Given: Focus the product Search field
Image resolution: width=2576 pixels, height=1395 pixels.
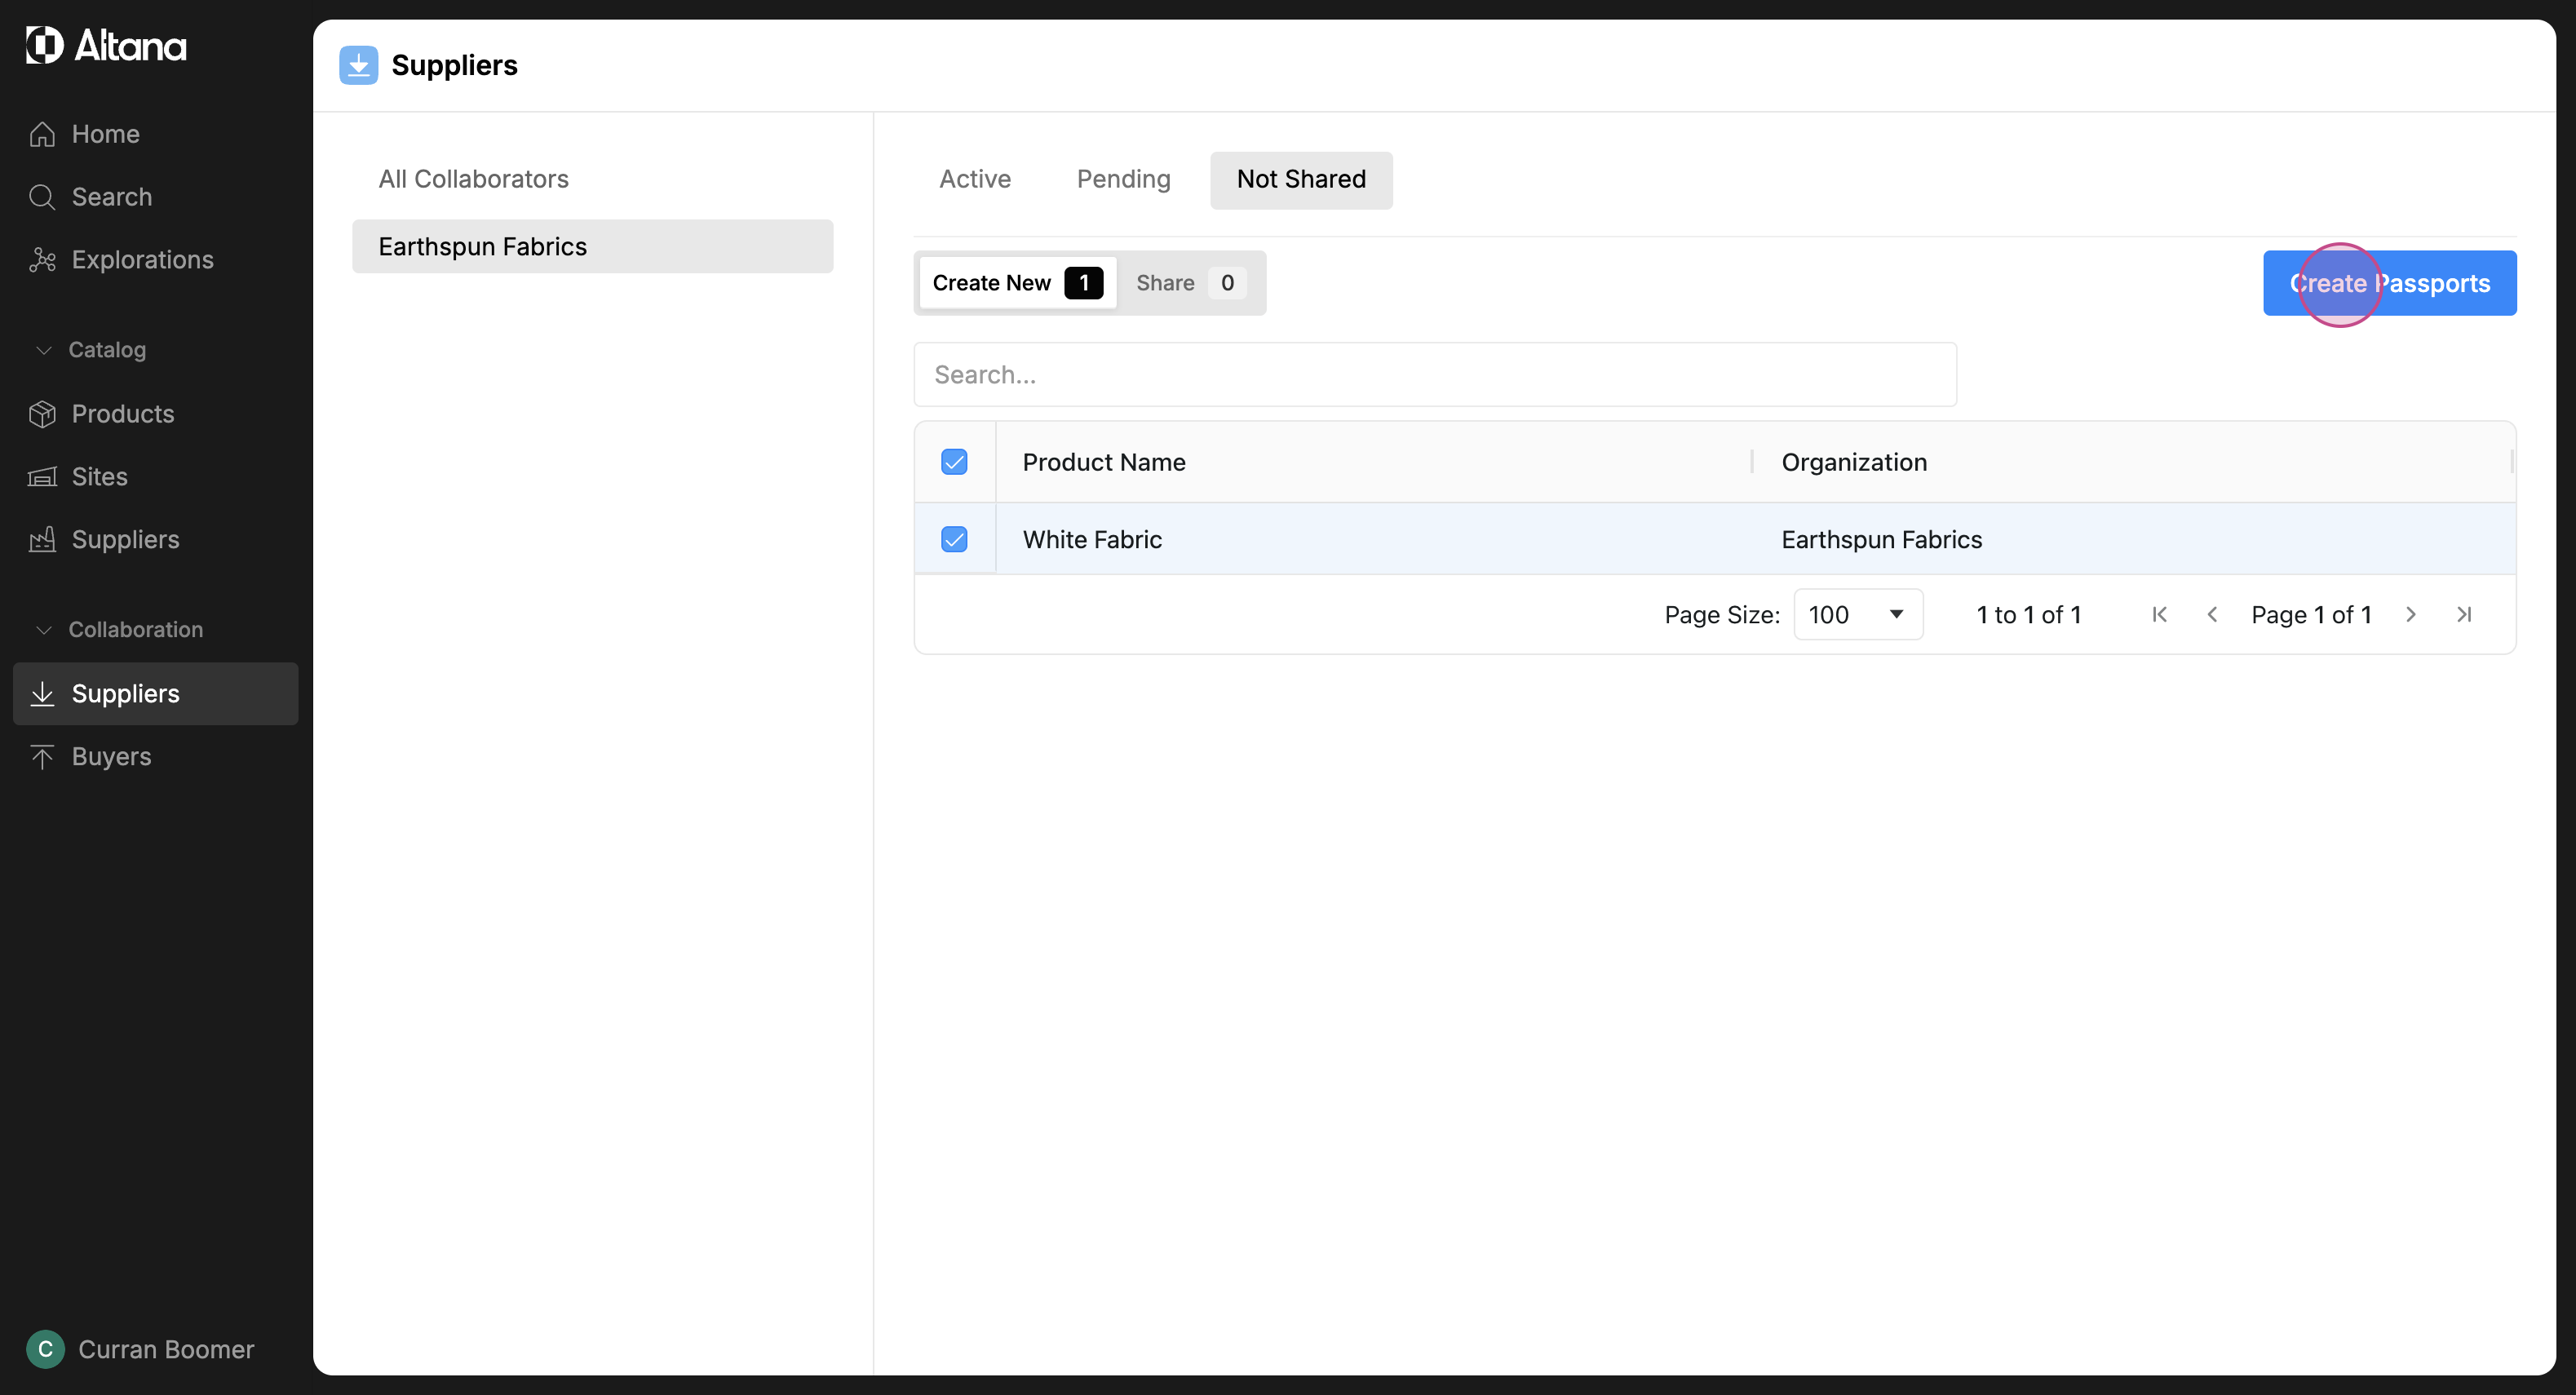Looking at the screenshot, I should (1434, 375).
